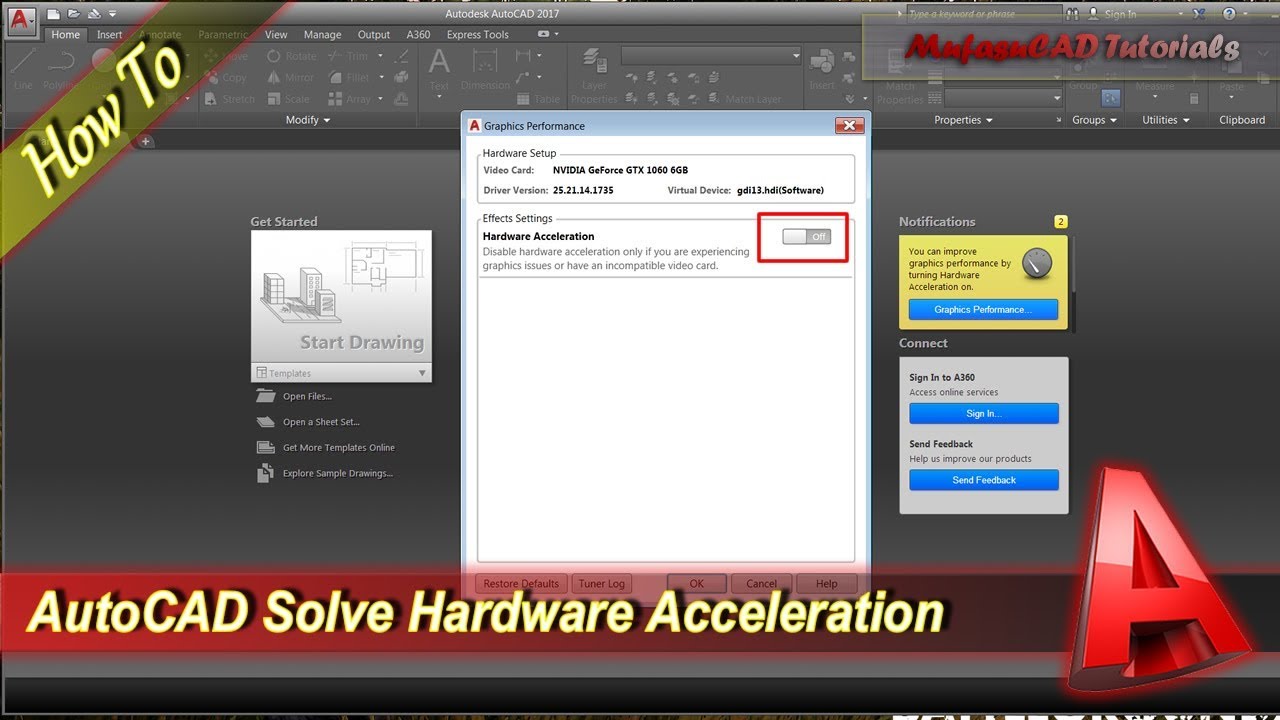Image resolution: width=1280 pixels, height=720 pixels.
Task: Click the Autodesk Exchange X icon
Action: (x=1199, y=14)
